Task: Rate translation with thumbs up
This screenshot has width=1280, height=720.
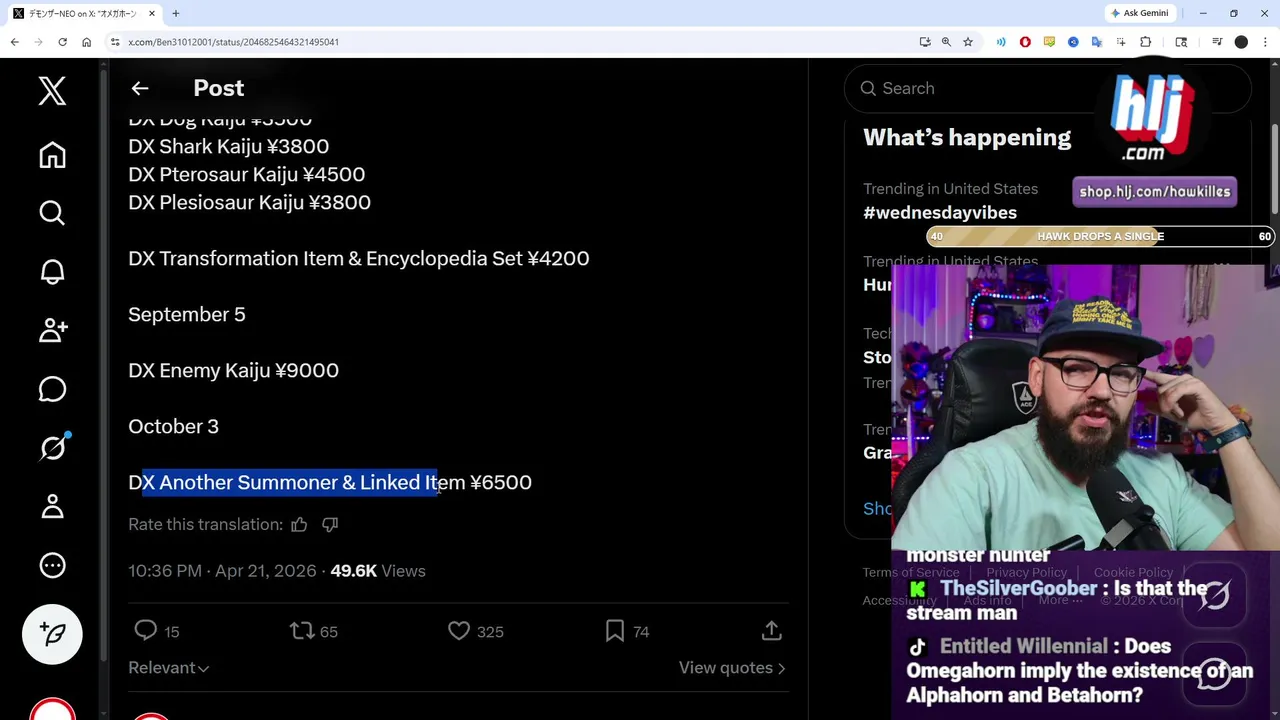Action: [299, 524]
